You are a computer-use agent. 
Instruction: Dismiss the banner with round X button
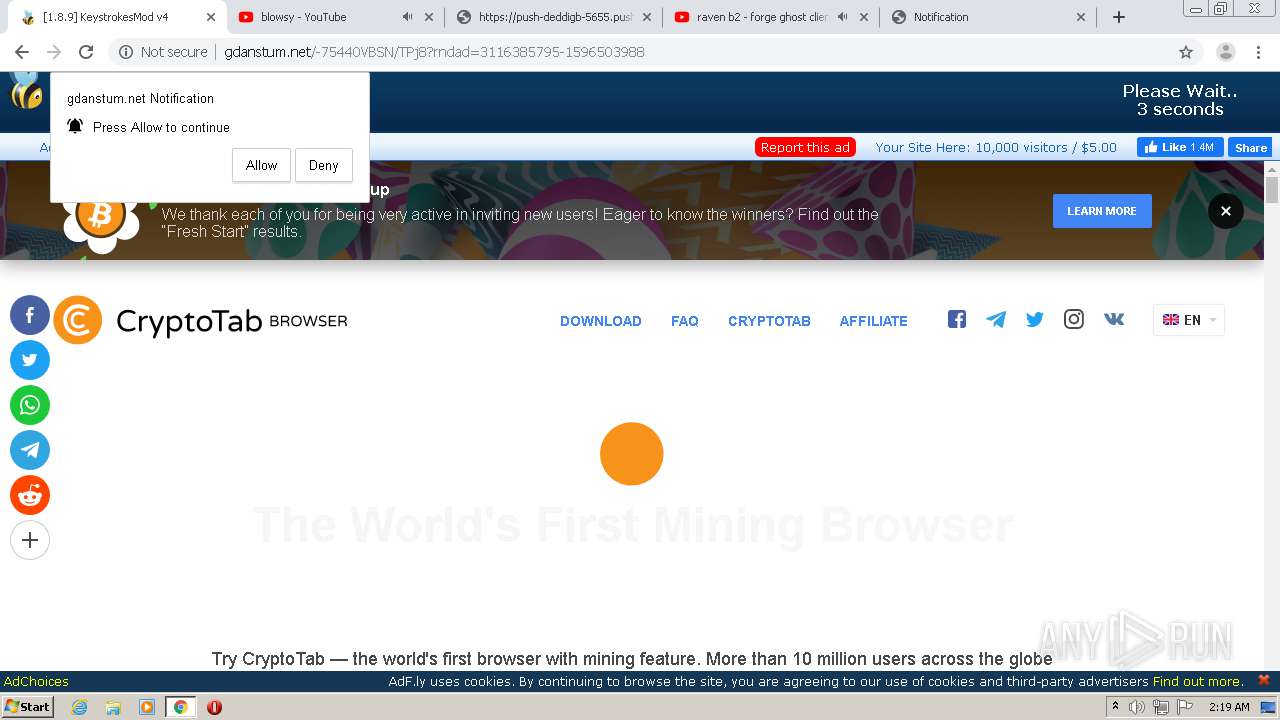coord(1226,211)
